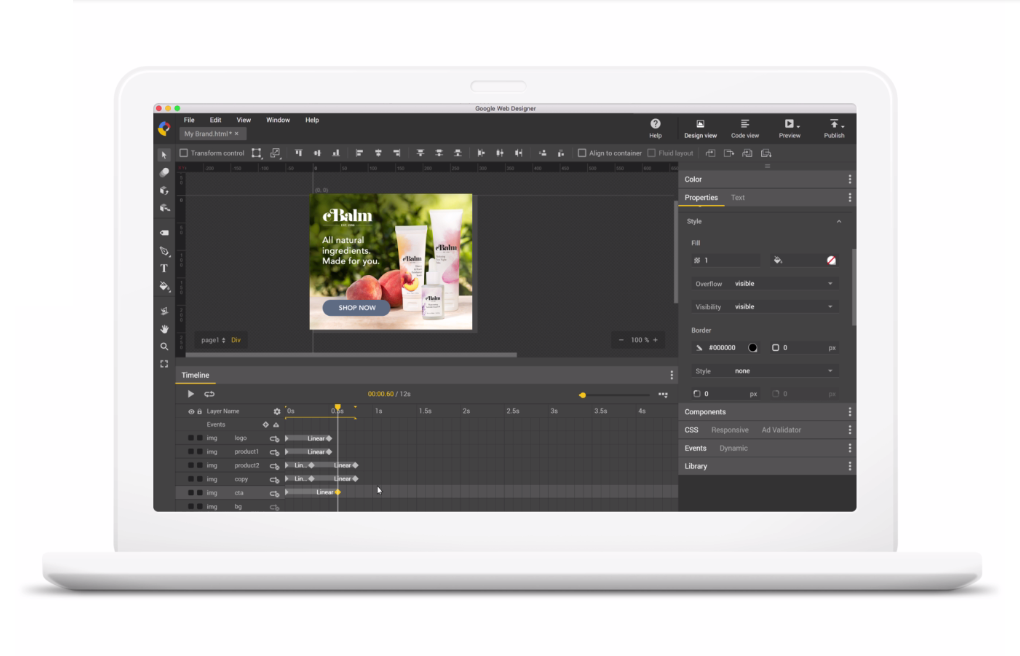Toggle the lock icon in timeline header
This screenshot has width=1020, height=656.
coord(200,411)
